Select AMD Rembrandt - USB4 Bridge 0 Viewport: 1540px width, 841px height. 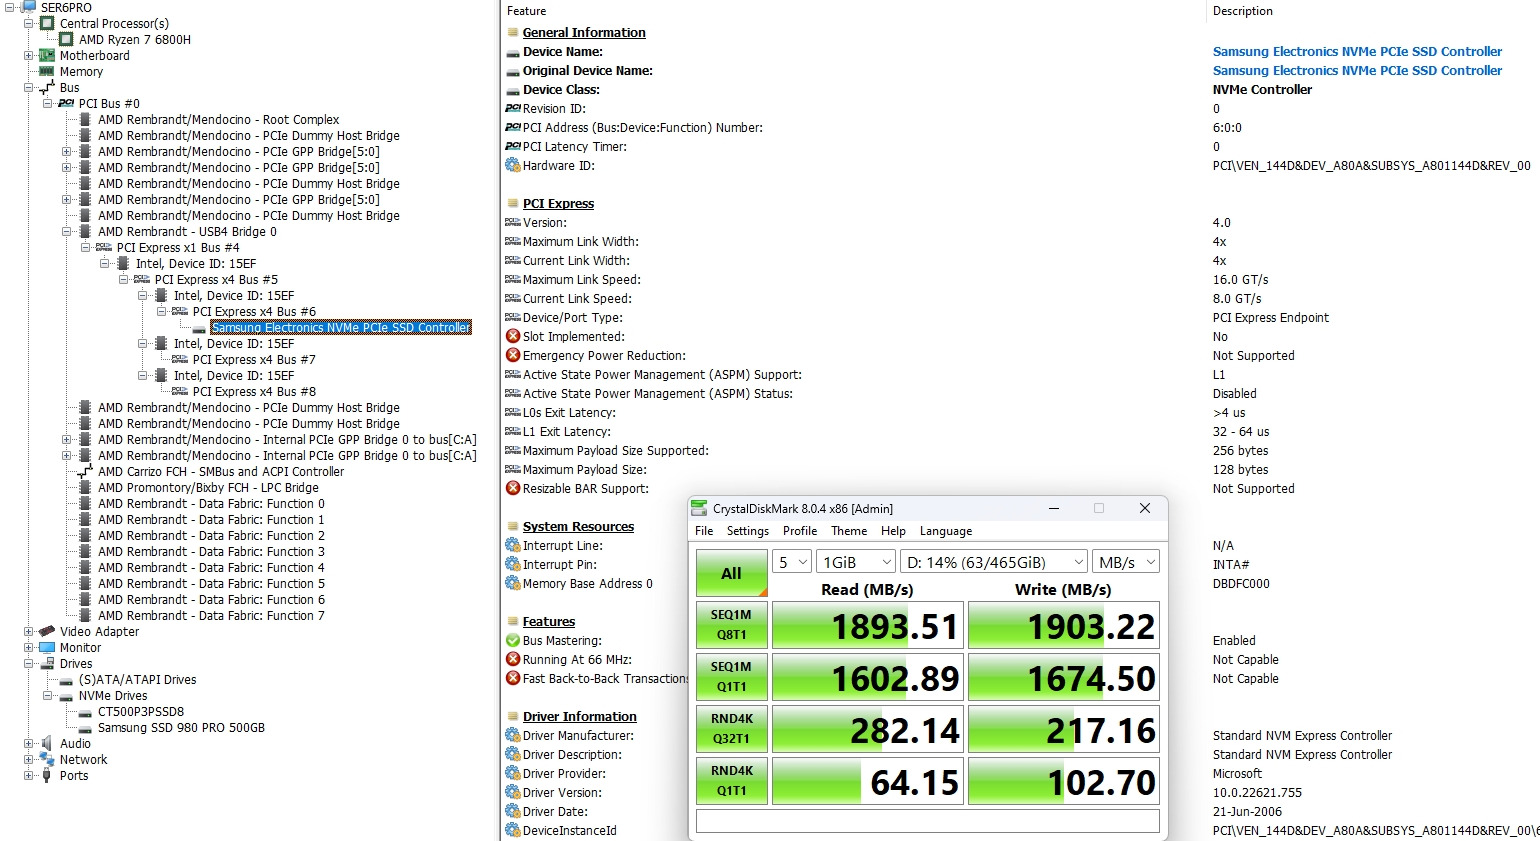pos(187,231)
